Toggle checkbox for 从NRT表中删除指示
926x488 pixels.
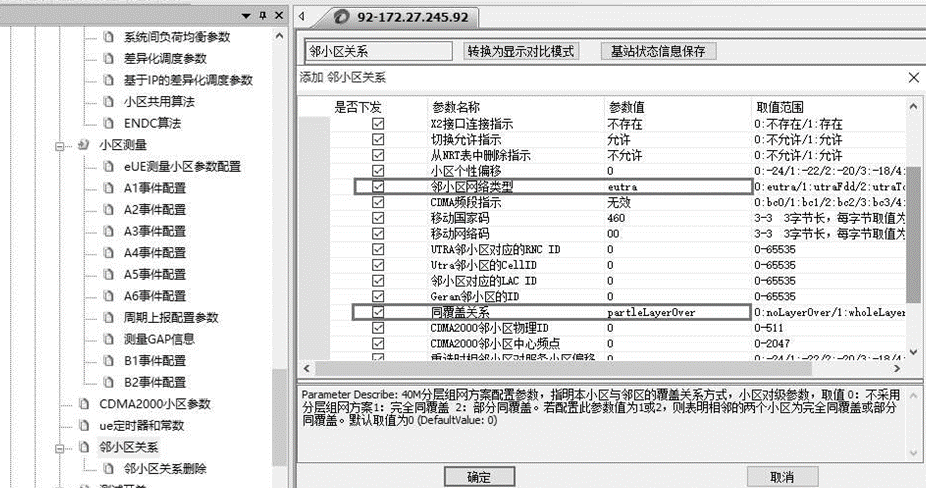click(378, 155)
